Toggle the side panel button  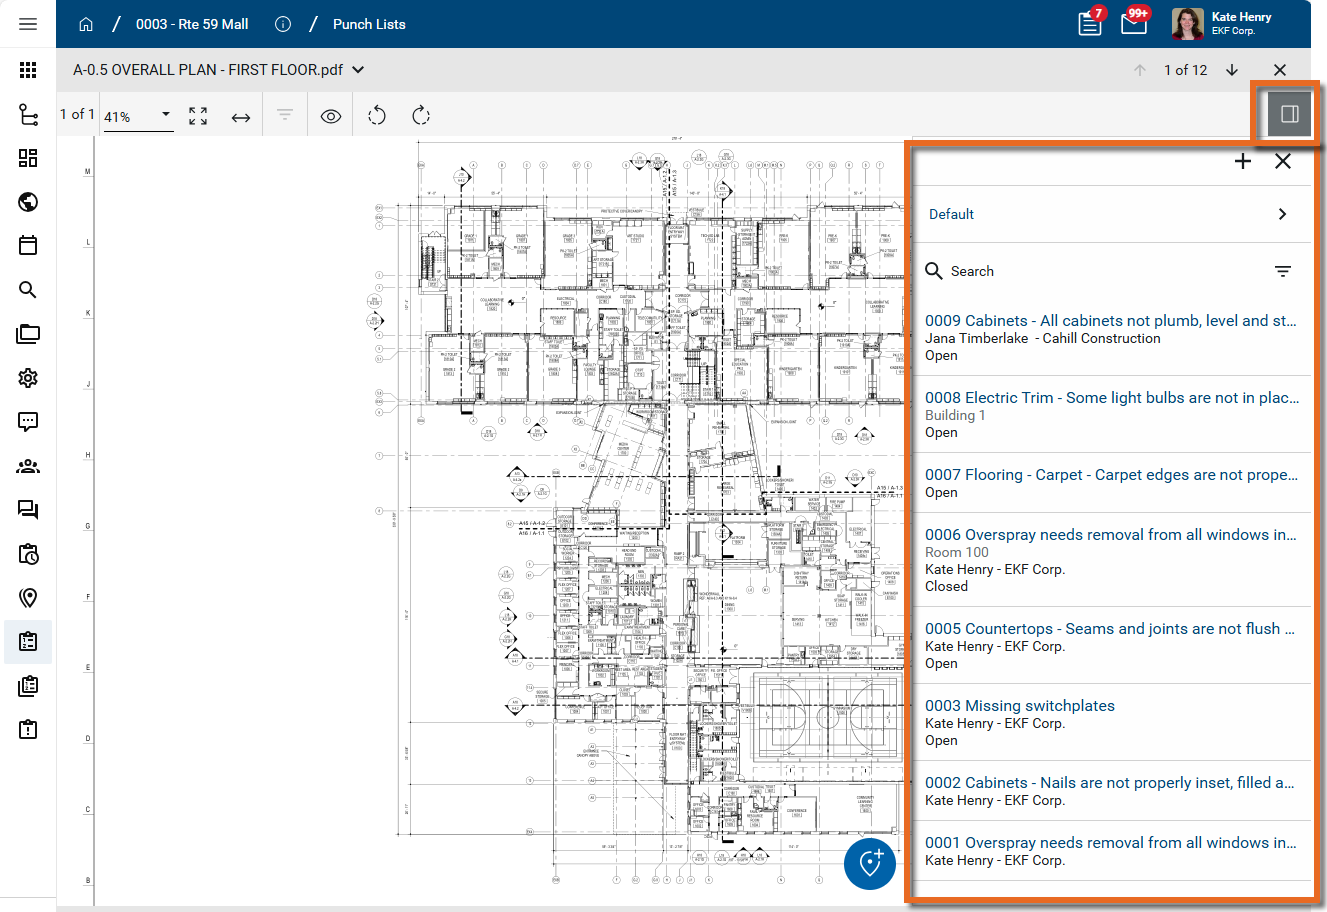coord(1289,114)
